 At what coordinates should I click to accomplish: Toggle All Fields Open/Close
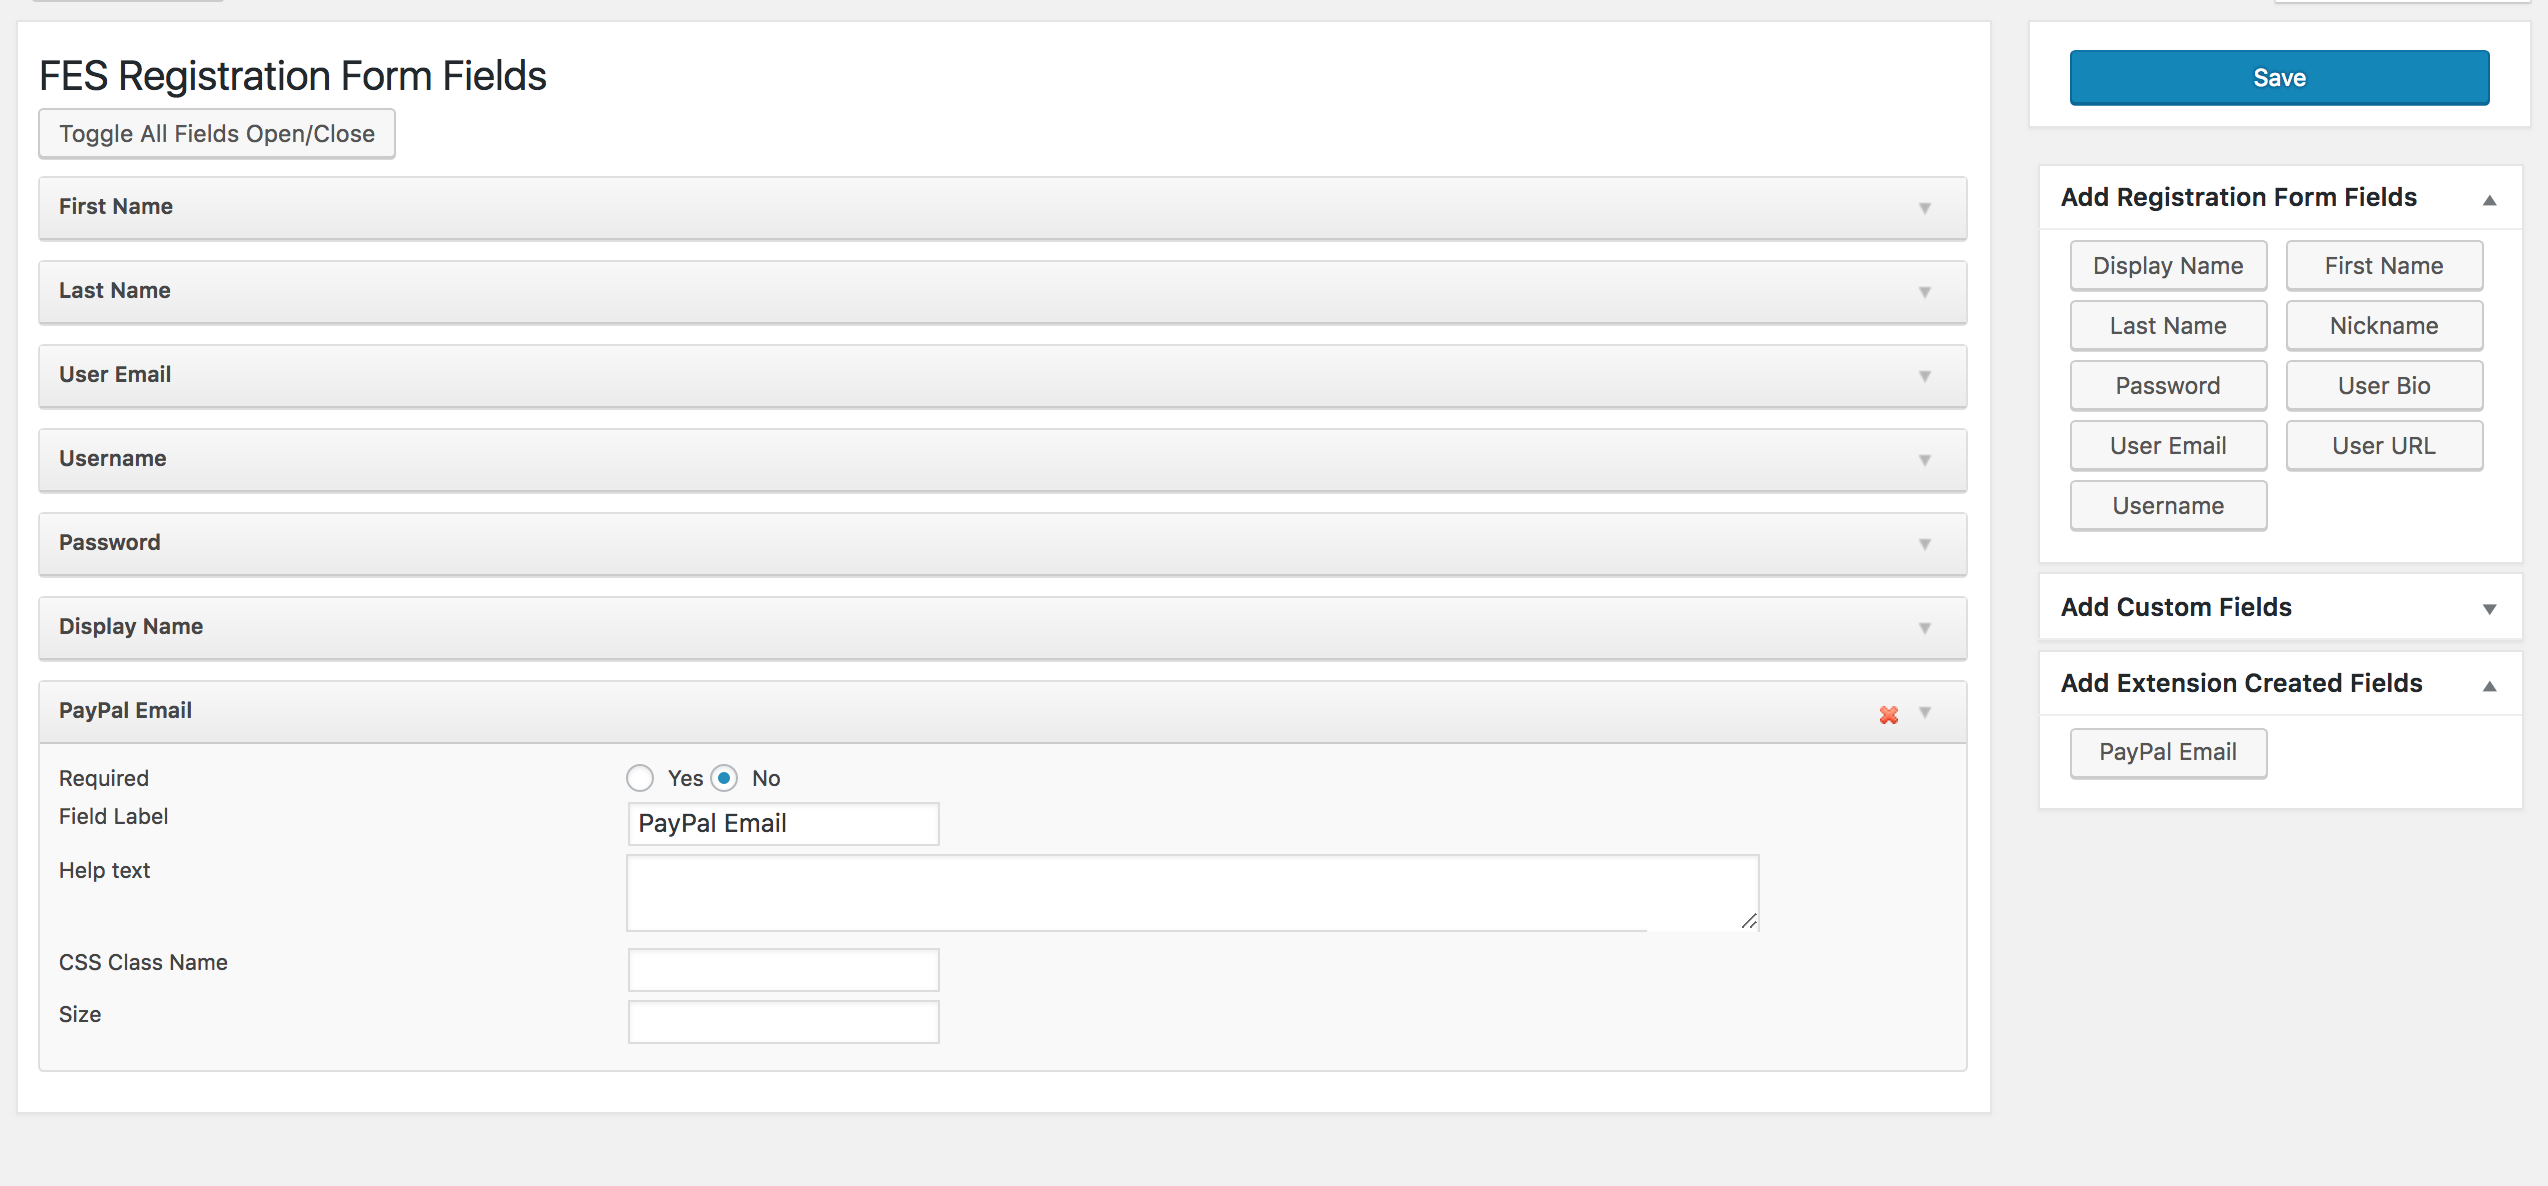217,134
